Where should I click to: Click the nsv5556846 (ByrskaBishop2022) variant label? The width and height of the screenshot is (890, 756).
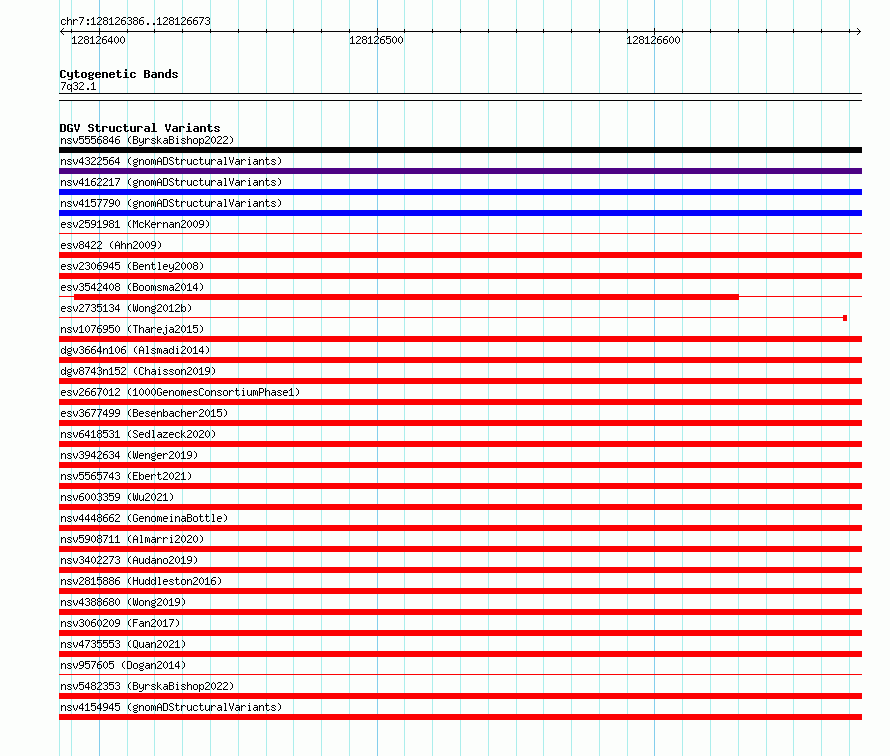(x=147, y=140)
